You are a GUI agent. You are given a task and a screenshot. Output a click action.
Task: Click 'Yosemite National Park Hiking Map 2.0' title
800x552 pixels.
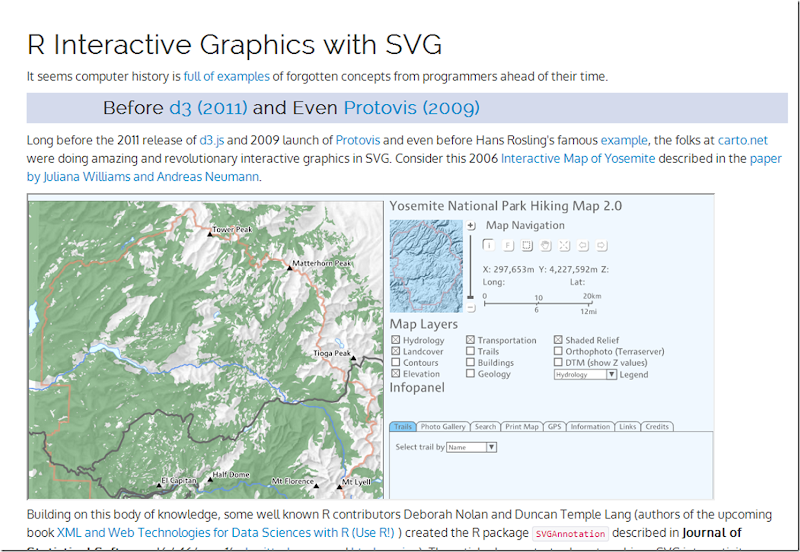click(x=506, y=206)
